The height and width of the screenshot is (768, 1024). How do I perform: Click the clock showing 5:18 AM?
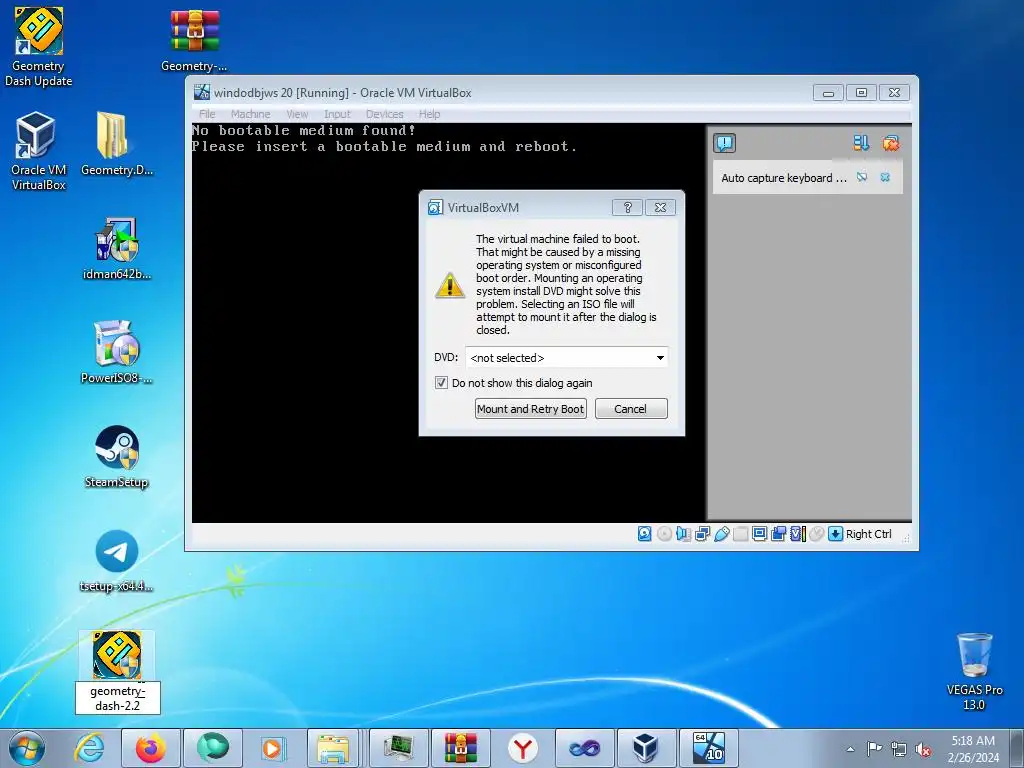(x=973, y=748)
